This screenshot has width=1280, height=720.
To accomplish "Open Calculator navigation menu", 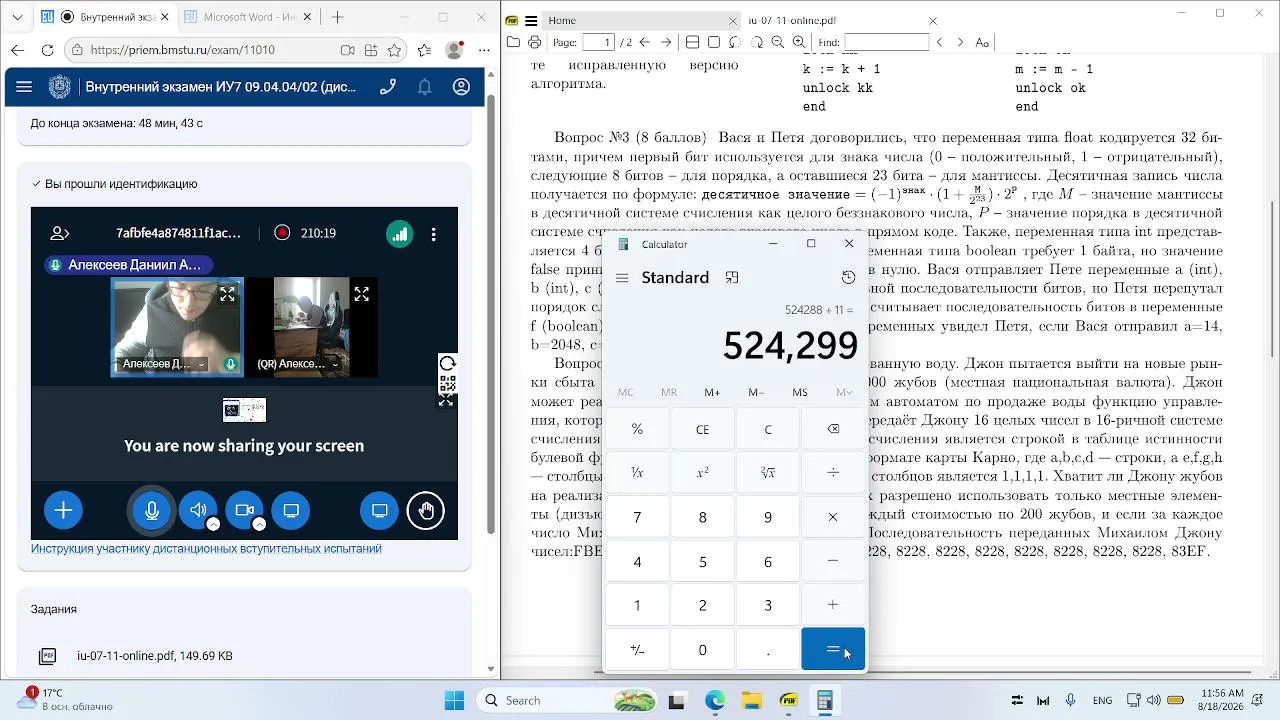I will pyautogui.click(x=622, y=278).
